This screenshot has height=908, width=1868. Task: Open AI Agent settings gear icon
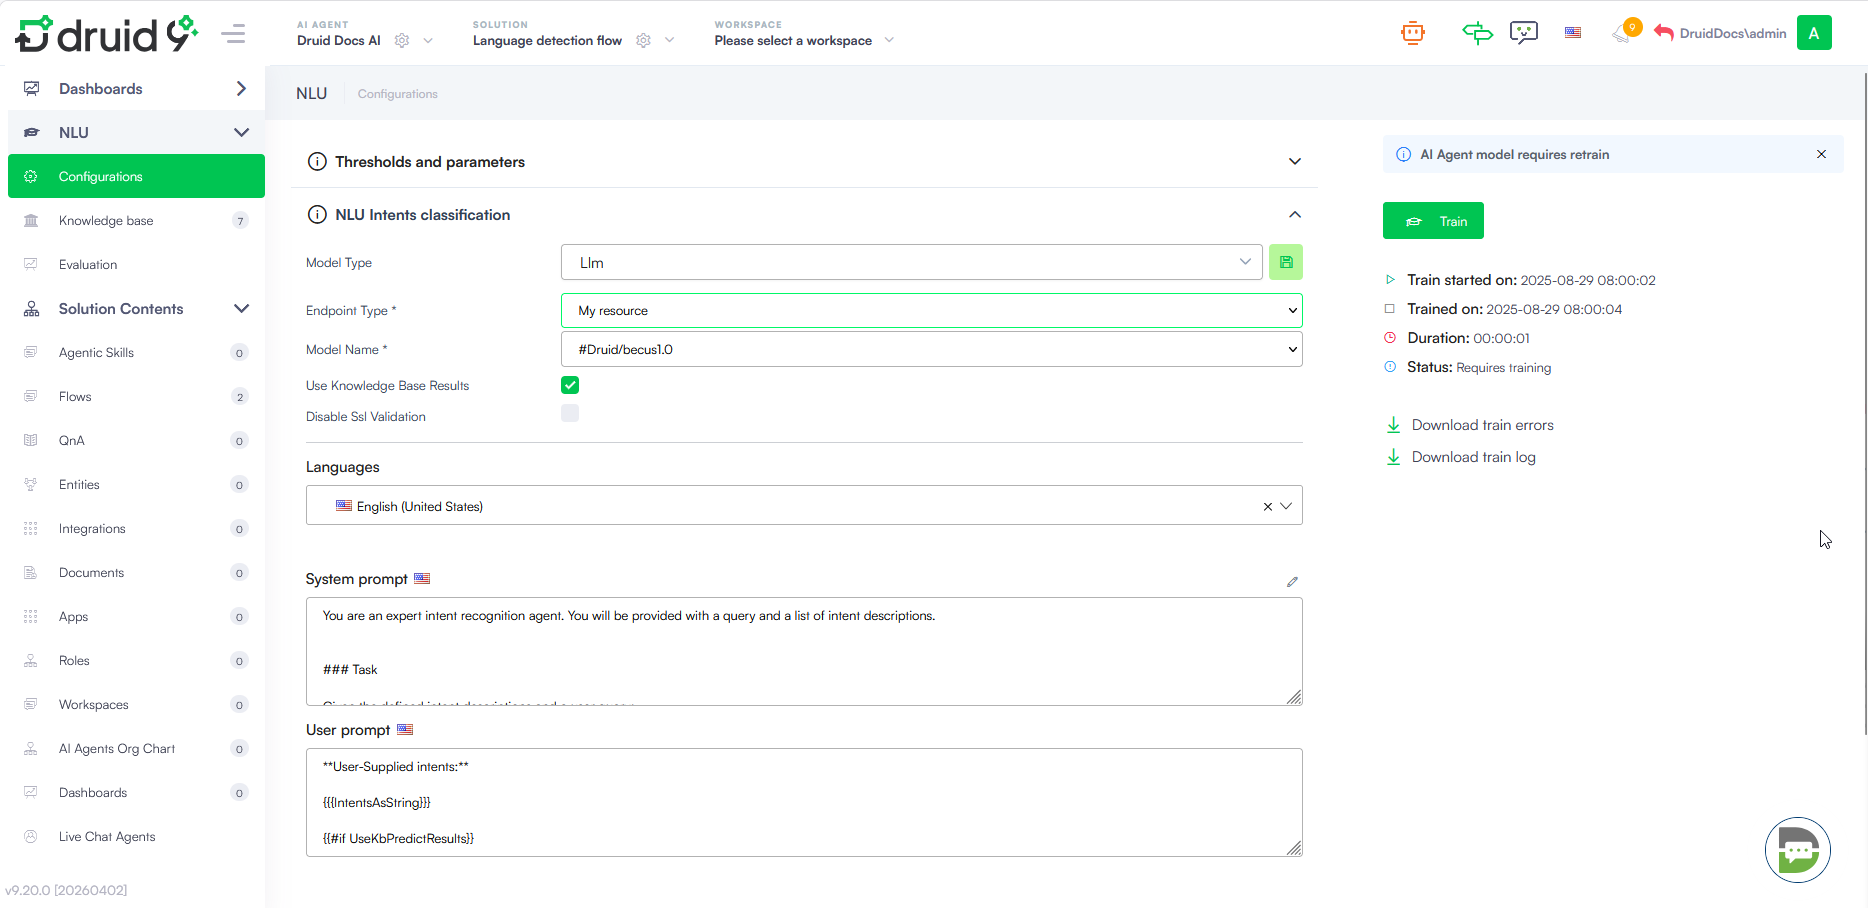(402, 41)
